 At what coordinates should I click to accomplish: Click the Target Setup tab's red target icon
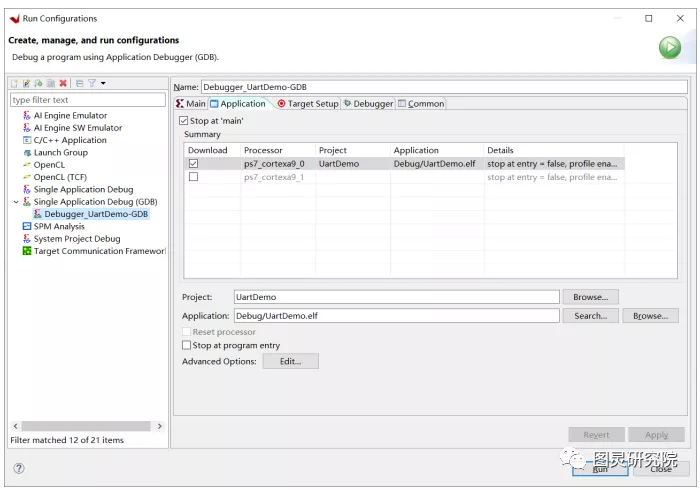pos(281,104)
